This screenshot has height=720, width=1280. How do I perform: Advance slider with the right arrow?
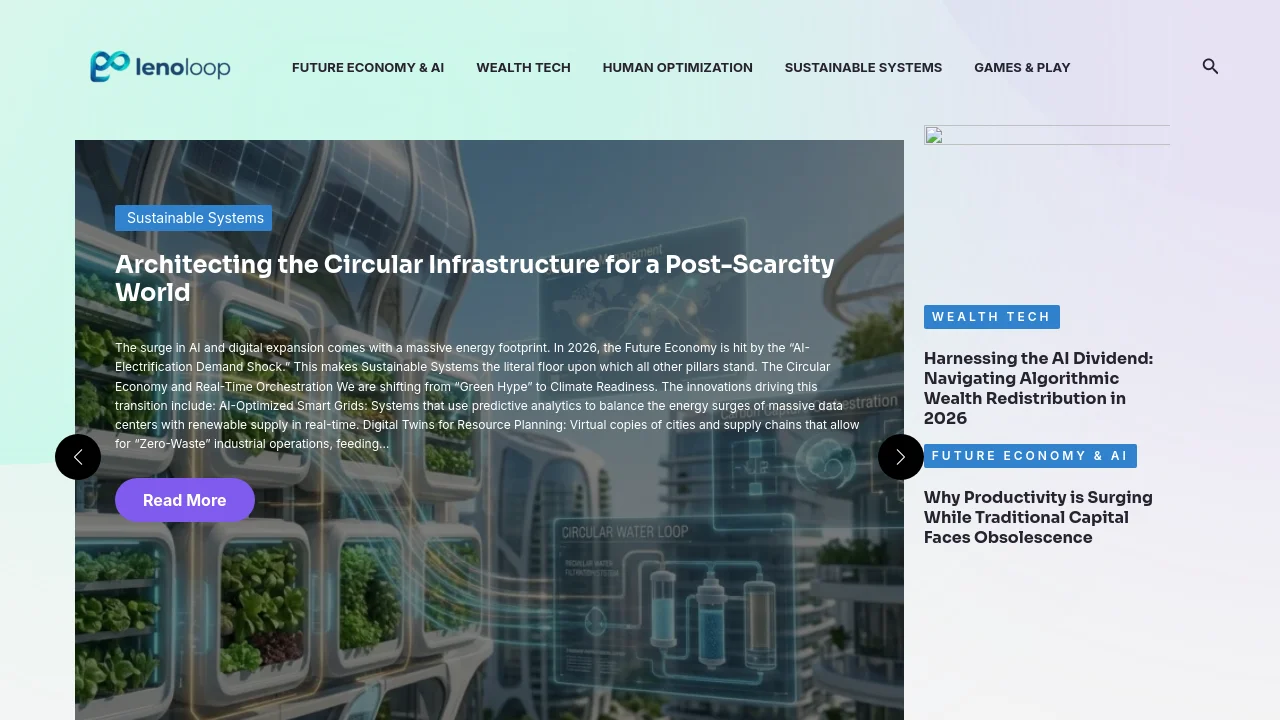click(900, 457)
